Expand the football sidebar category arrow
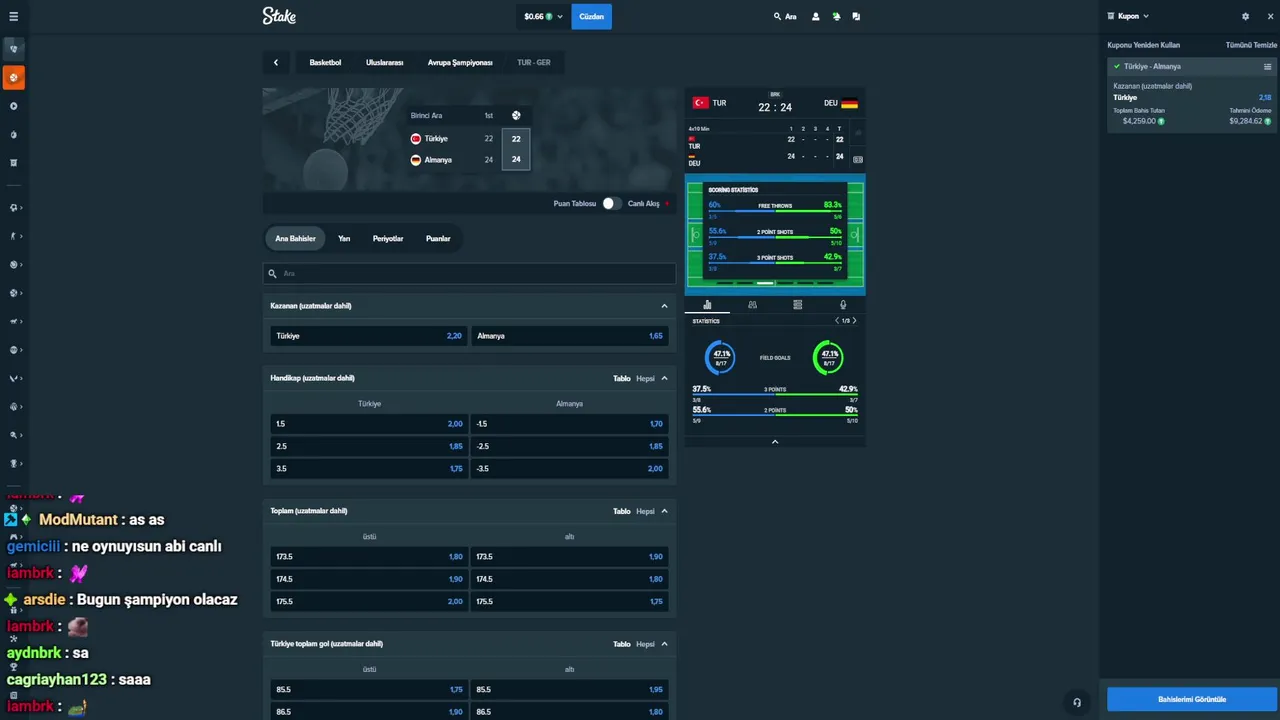The image size is (1280, 720). coord(21,208)
